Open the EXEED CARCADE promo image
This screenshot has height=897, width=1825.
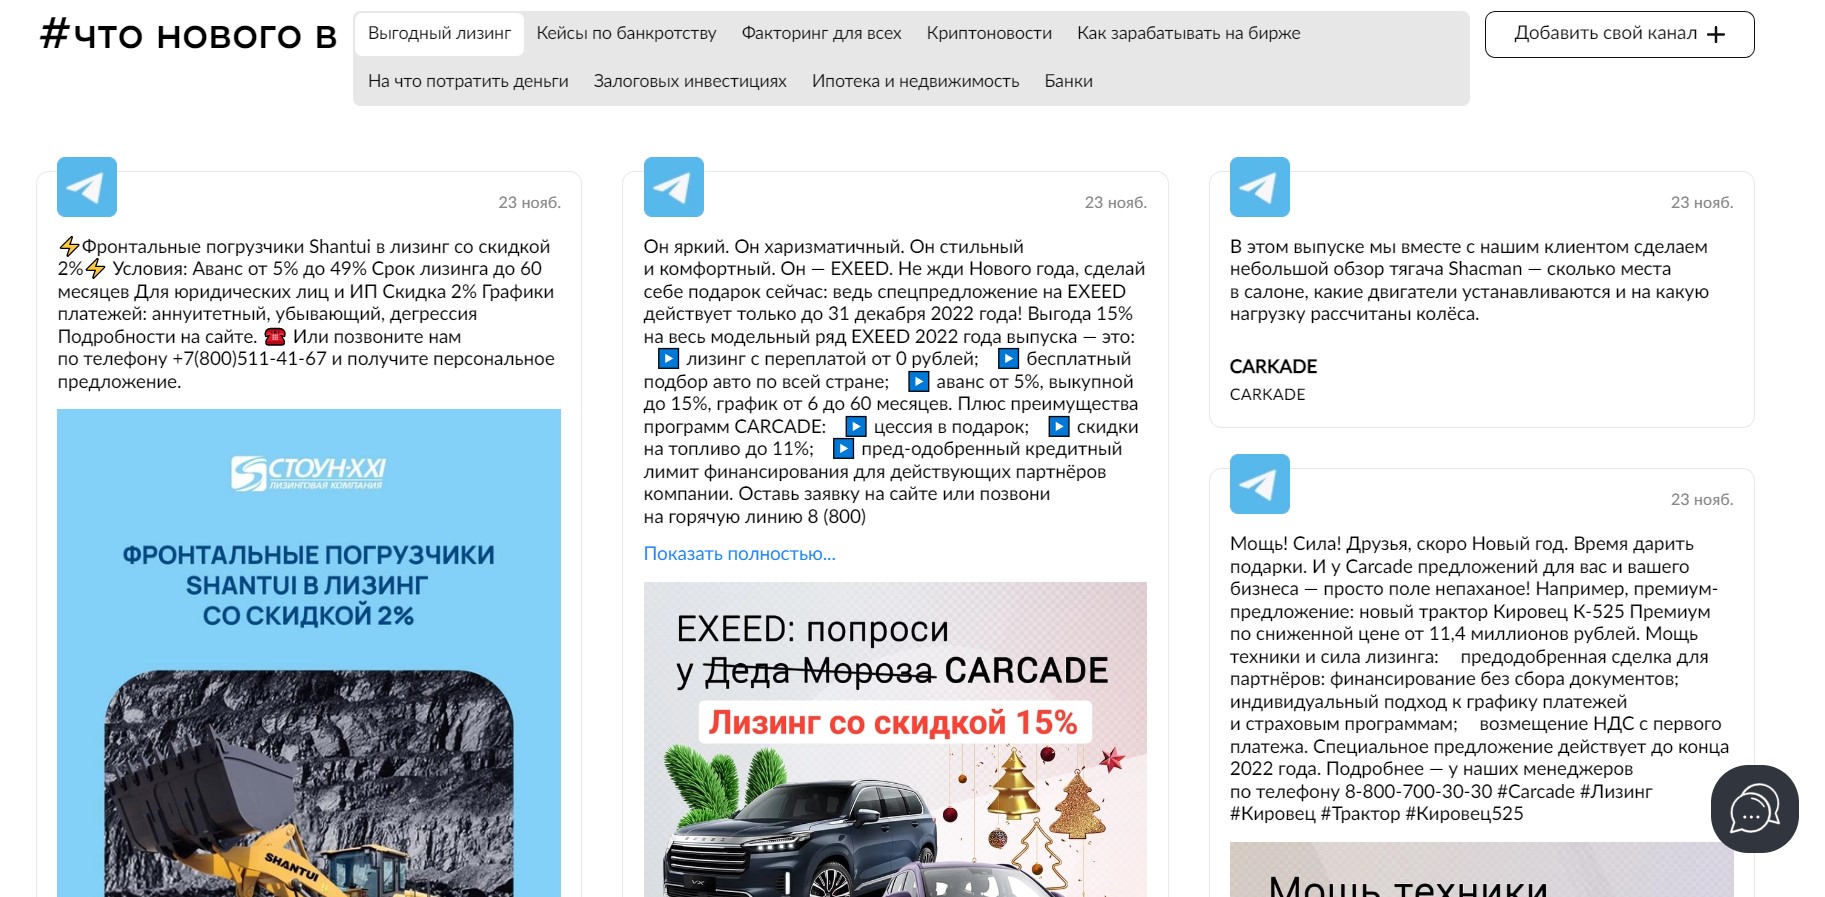click(895, 739)
